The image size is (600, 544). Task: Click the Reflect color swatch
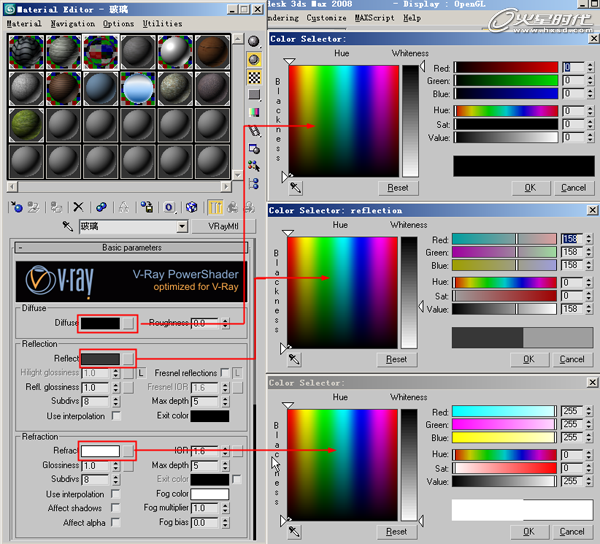(x=100, y=358)
